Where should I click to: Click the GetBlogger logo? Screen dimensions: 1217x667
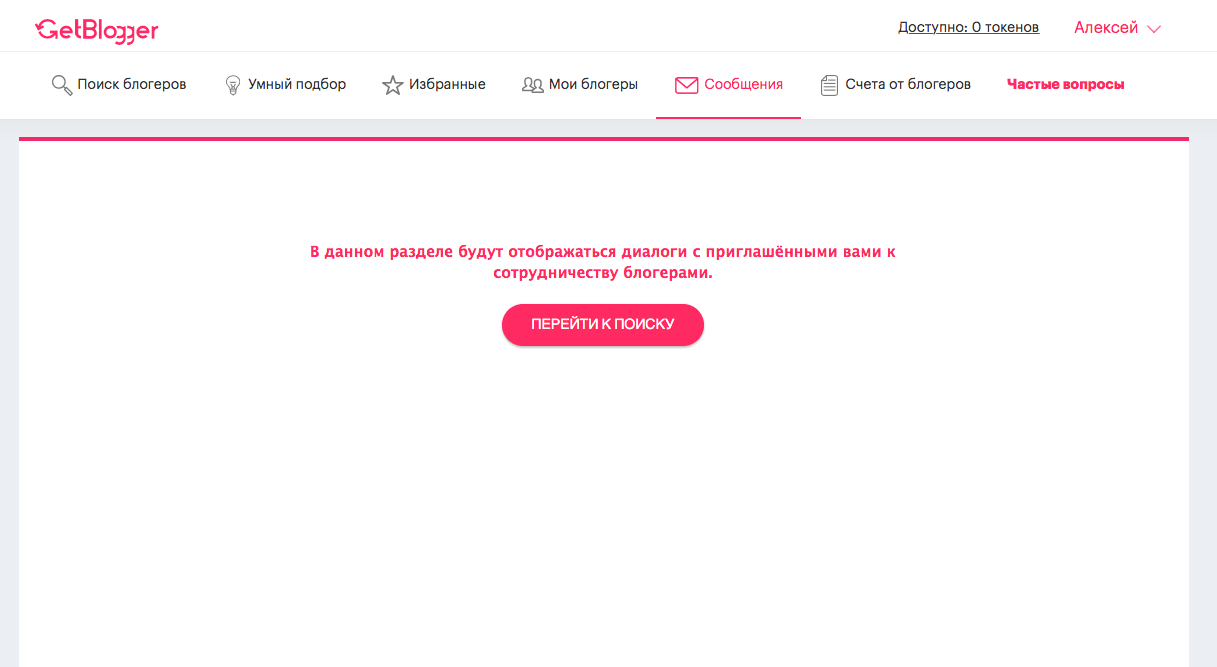[97, 30]
